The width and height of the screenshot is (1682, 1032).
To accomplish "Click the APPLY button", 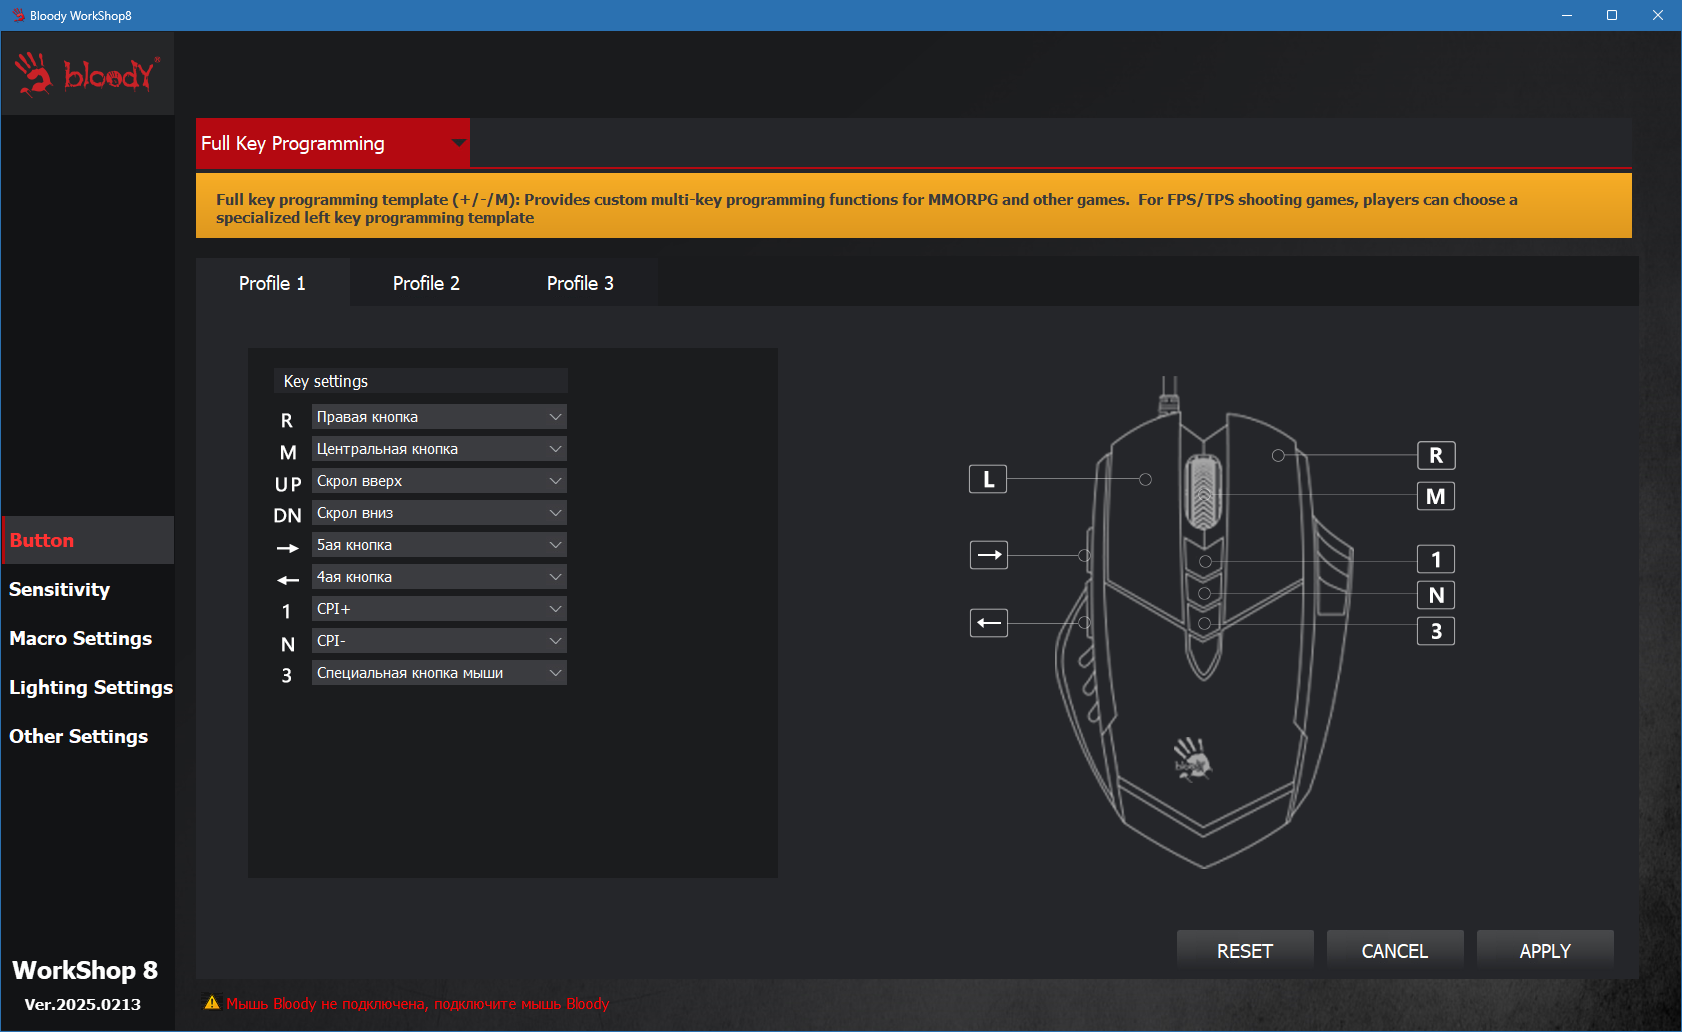I will point(1545,951).
